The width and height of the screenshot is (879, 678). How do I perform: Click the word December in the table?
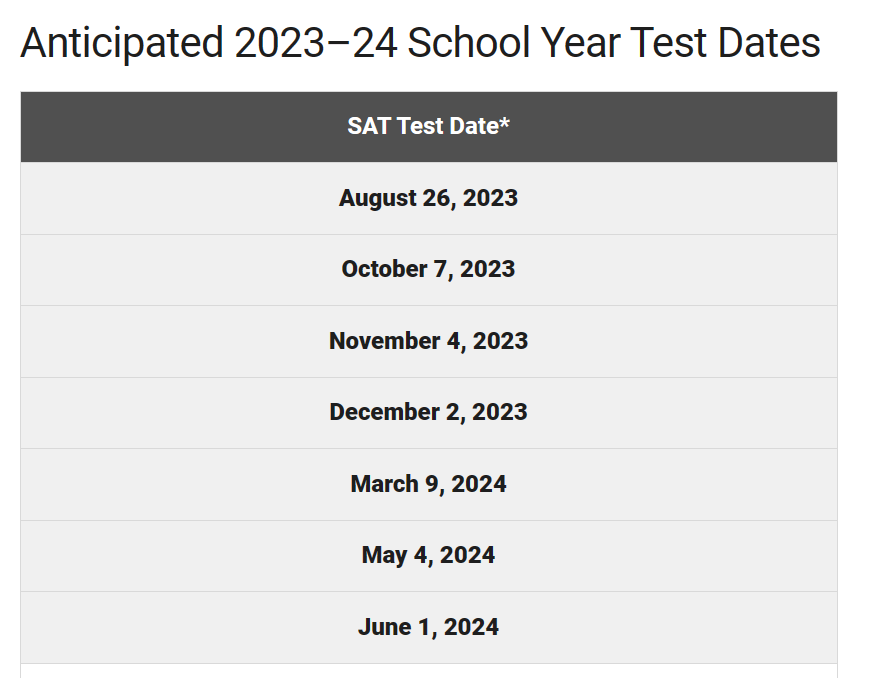(x=385, y=412)
